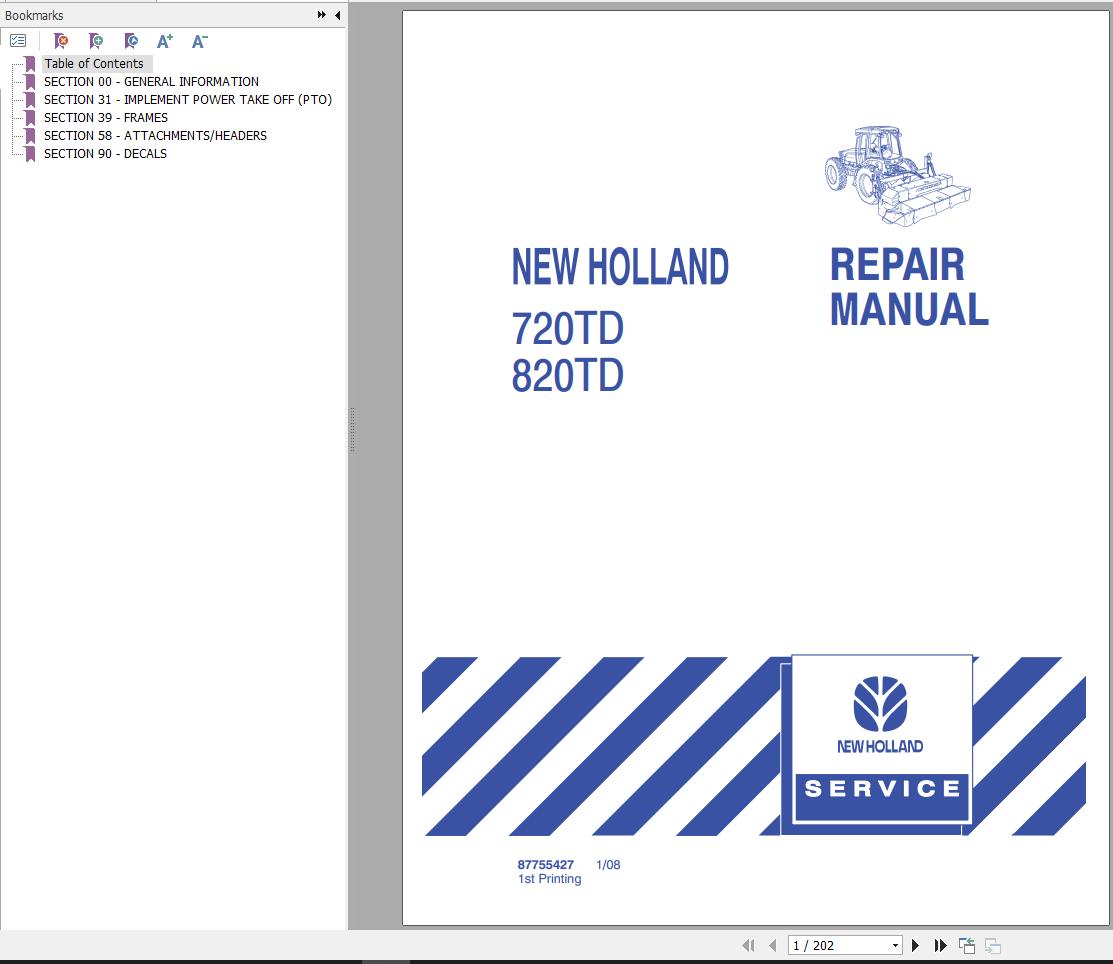Decrease bookmark text size with A- icon
The image size is (1113, 964).
pos(199,41)
